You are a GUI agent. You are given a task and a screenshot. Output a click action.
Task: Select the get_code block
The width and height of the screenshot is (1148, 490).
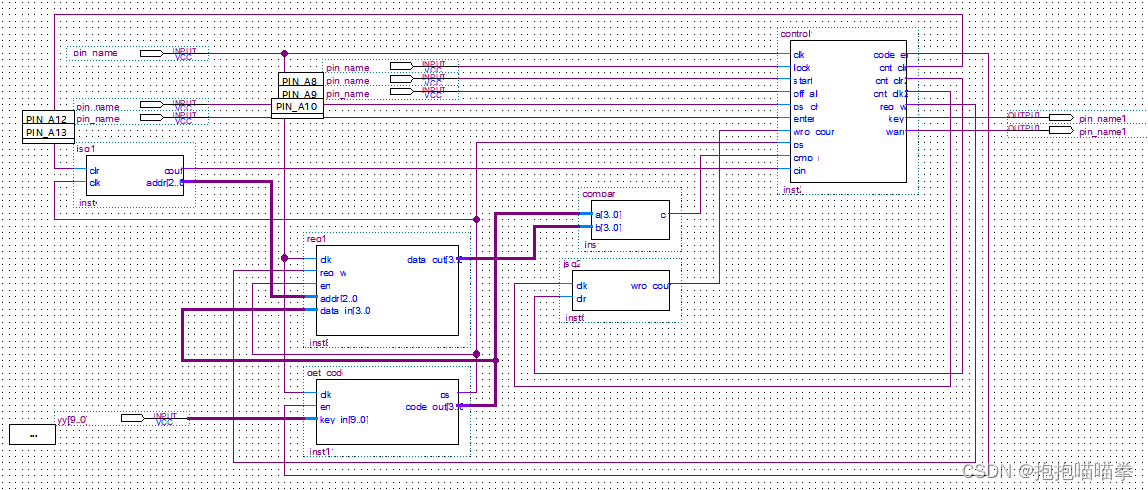point(389,412)
